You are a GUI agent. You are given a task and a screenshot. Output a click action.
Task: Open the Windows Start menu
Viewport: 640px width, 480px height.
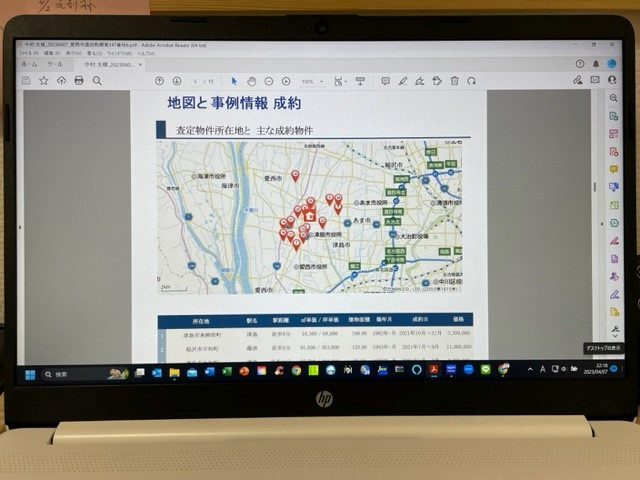[30, 375]
